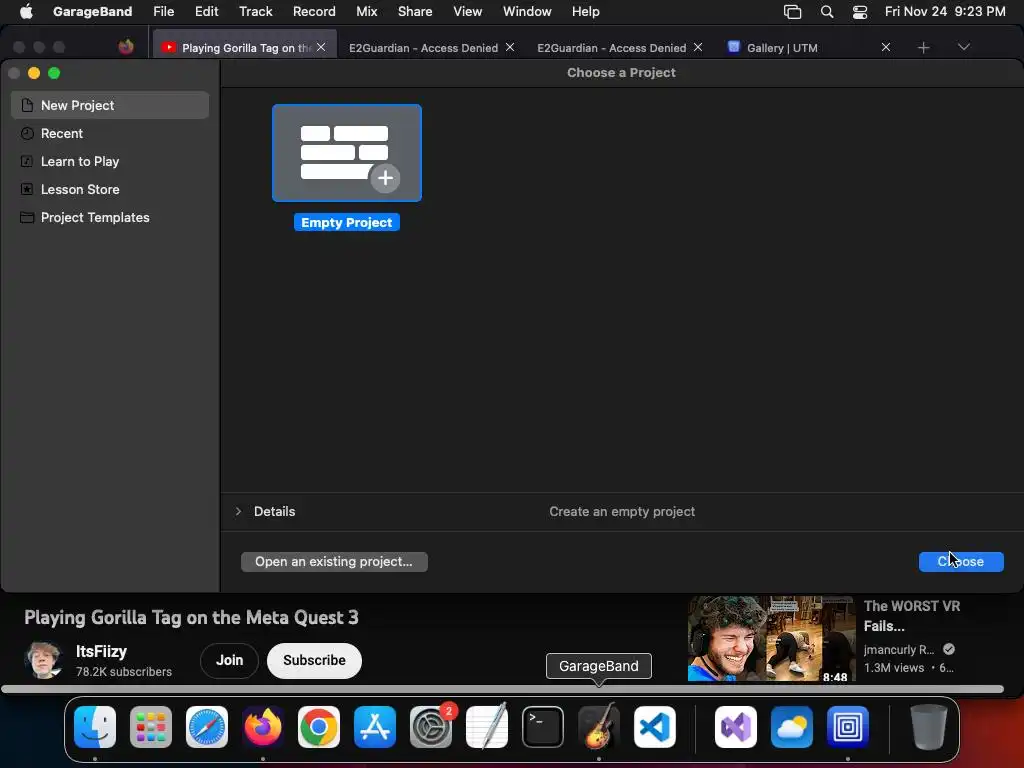This screenshot has width=1024, height=768.
Task: Open the cloud weather app in Dock
Action: 792,727
